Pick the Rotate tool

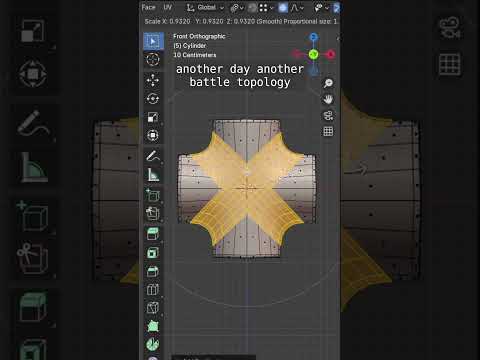153,99
